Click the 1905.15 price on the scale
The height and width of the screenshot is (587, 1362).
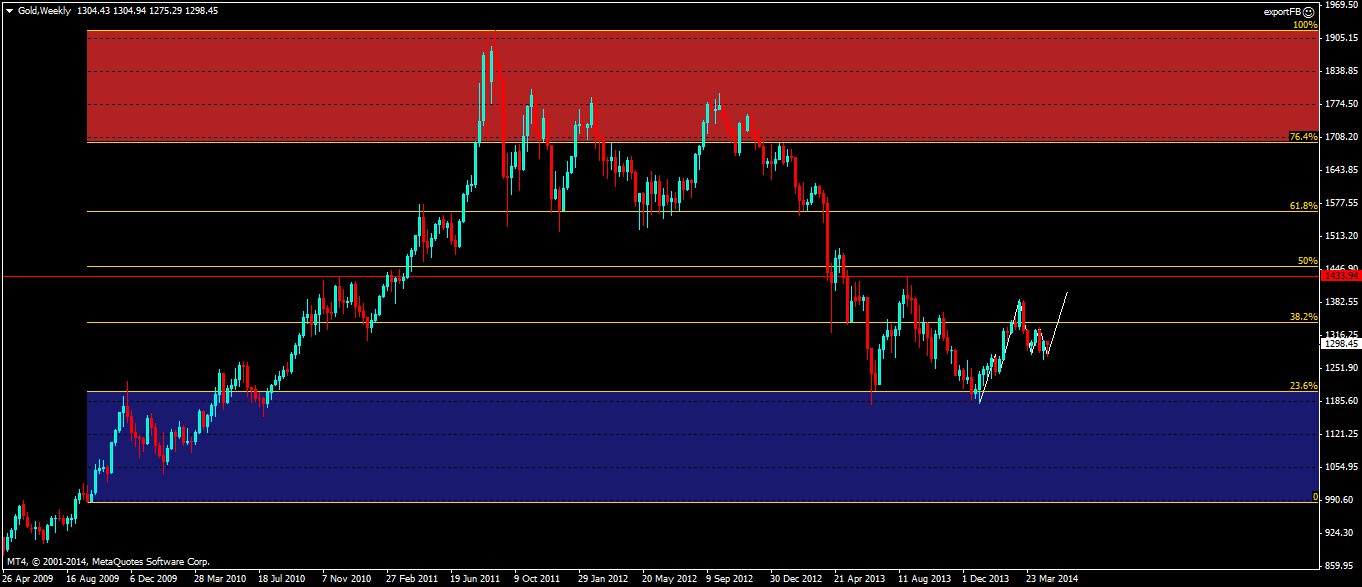coord(1340,38)
